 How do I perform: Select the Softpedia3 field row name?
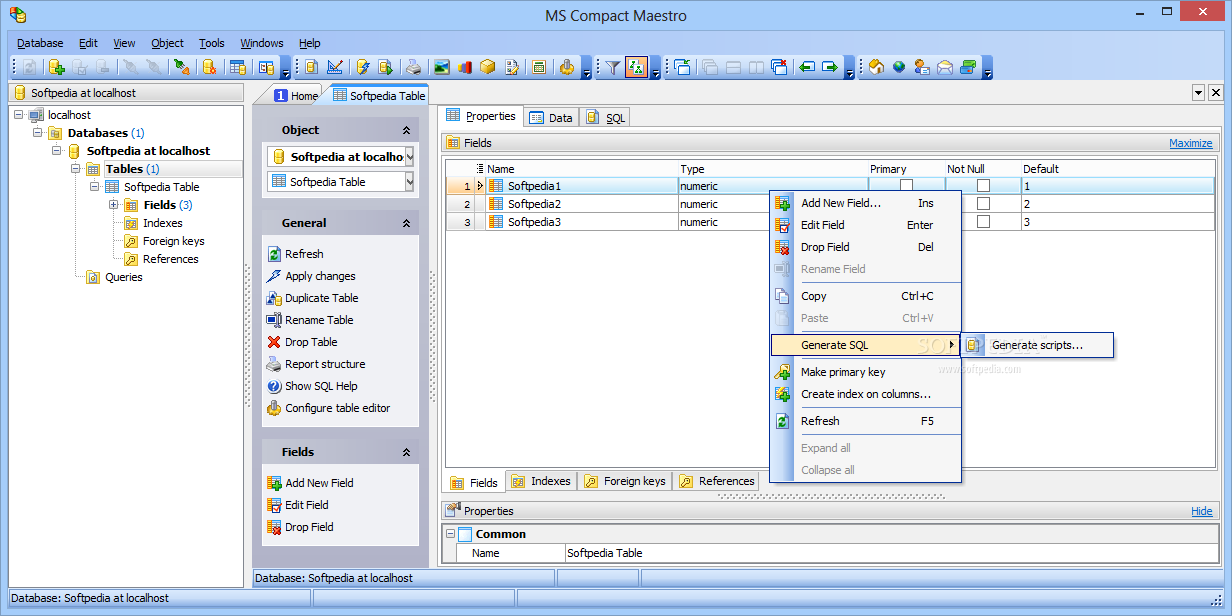534,222
